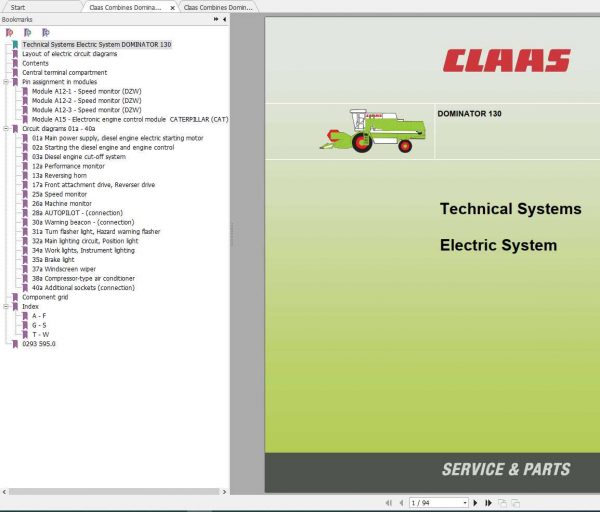
Task: Collapse the Pin assignment in modules node
Action: [6, 82]
